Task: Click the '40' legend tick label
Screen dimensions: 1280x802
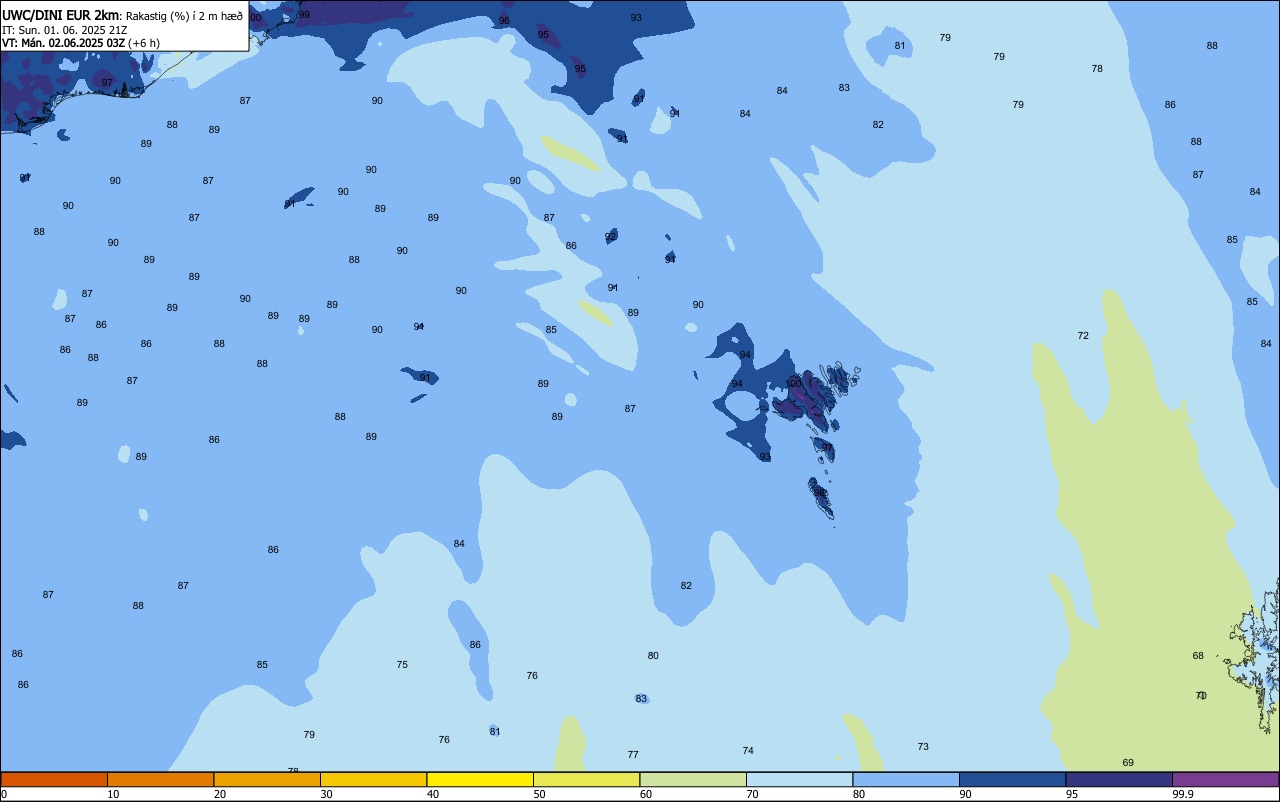Action: (x=433, y=794)
